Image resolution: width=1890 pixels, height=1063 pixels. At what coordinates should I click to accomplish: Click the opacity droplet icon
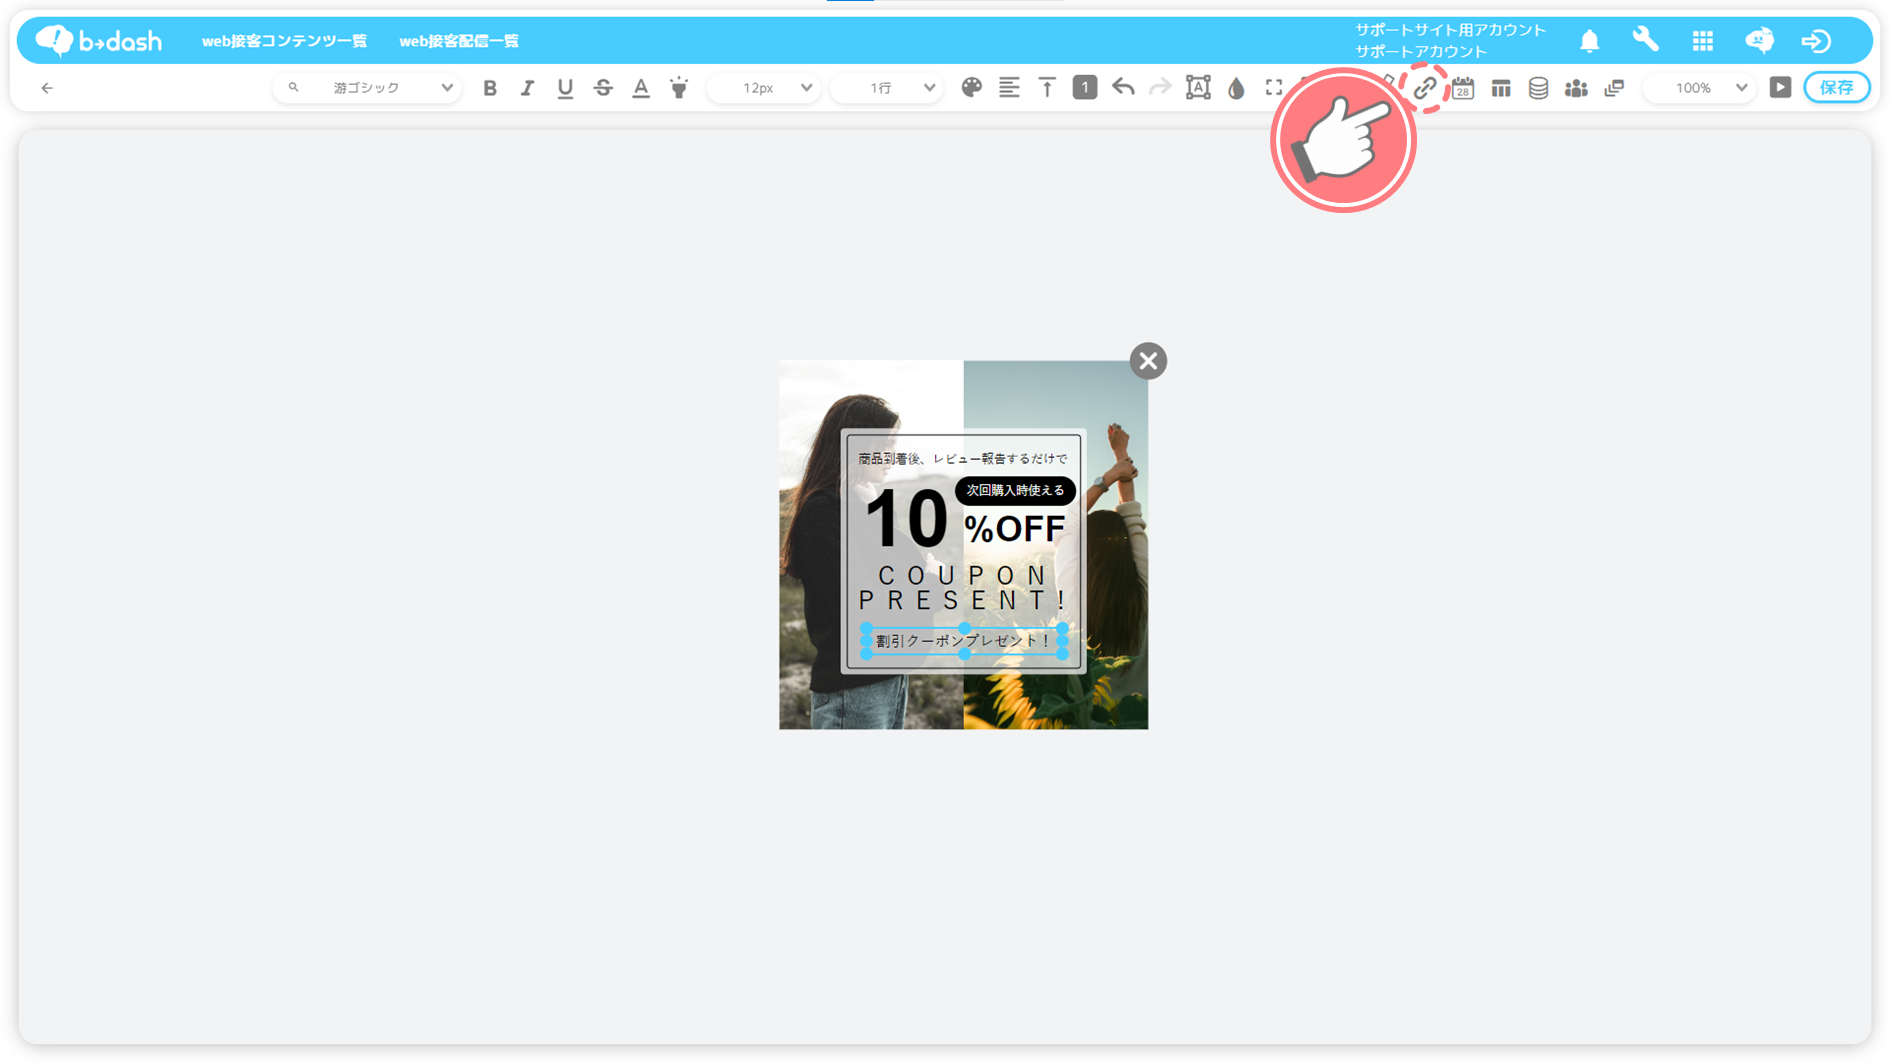(x=1236, y=88)
